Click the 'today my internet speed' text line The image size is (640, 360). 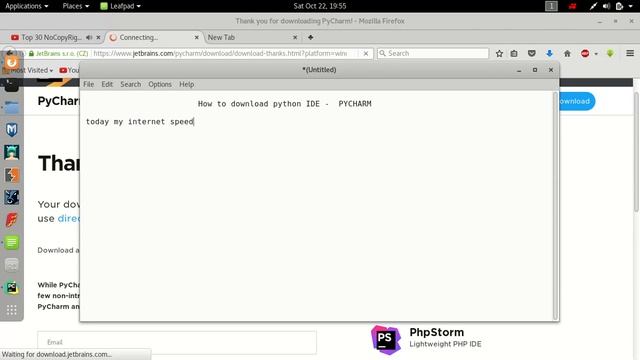point(140,122)
